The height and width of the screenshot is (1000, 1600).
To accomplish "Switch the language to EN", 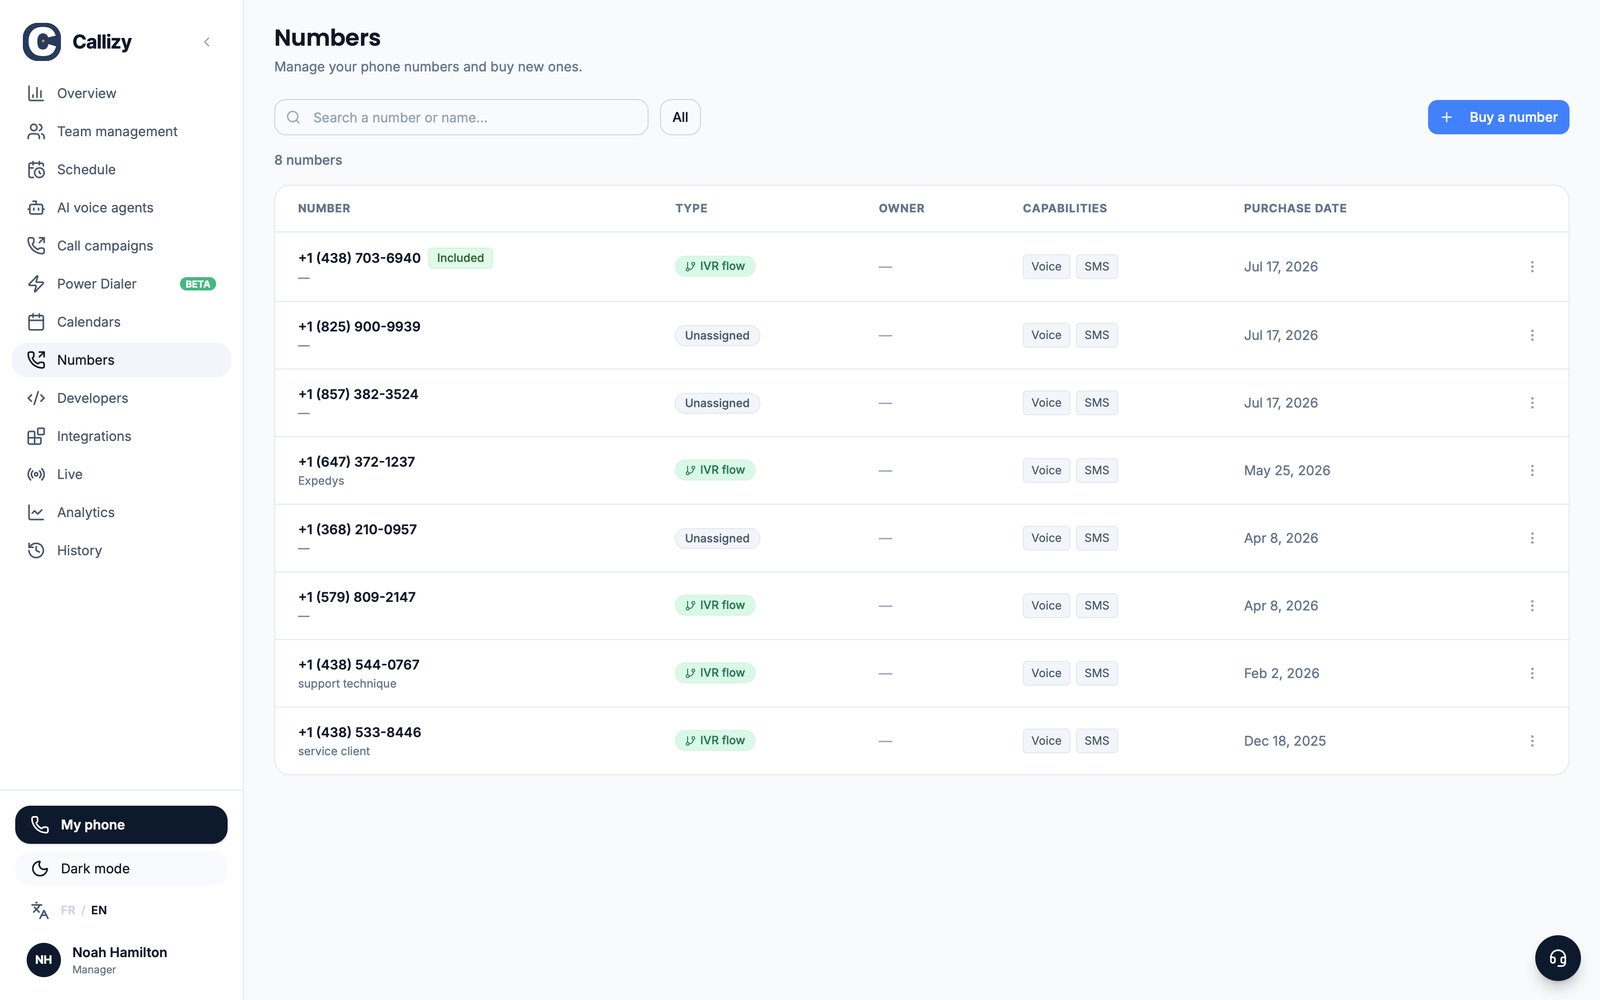I will [99, 910].
